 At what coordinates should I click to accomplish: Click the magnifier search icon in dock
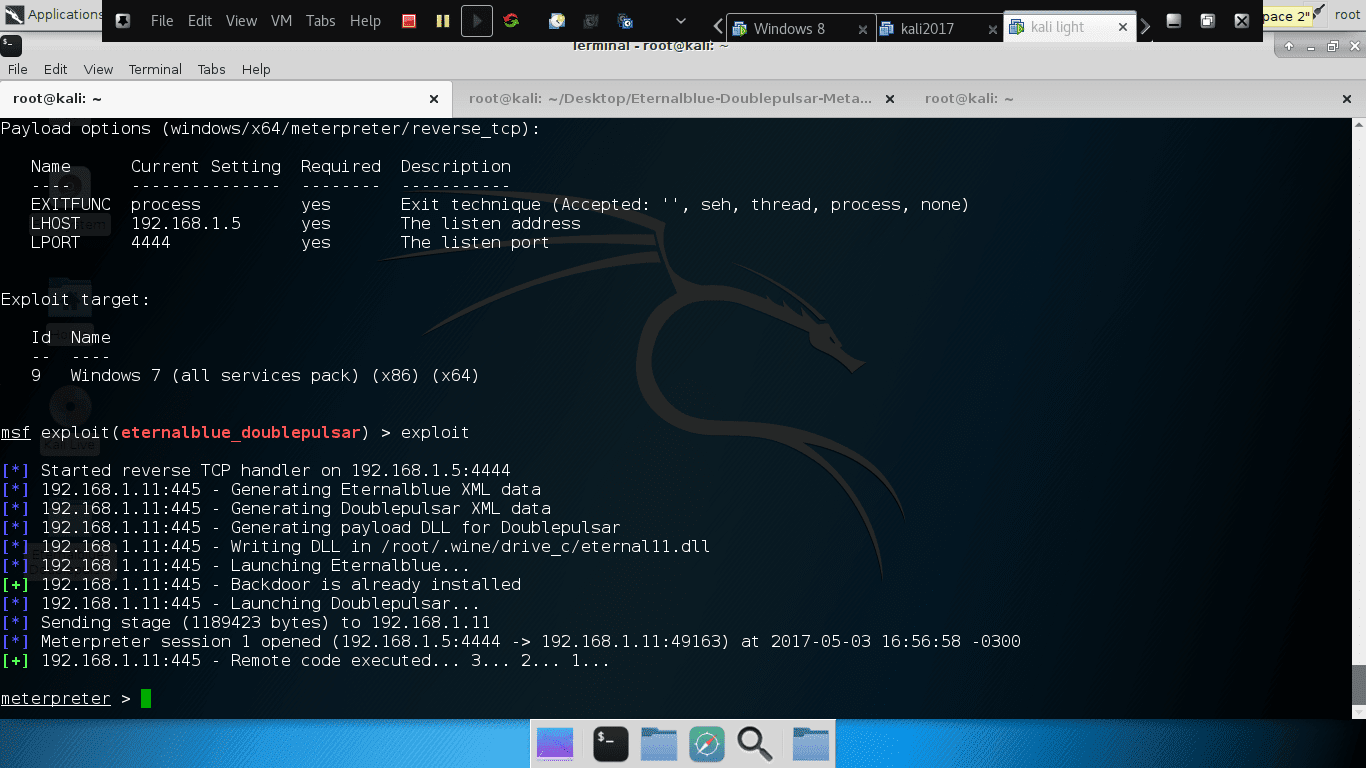[x=755, y=743]
